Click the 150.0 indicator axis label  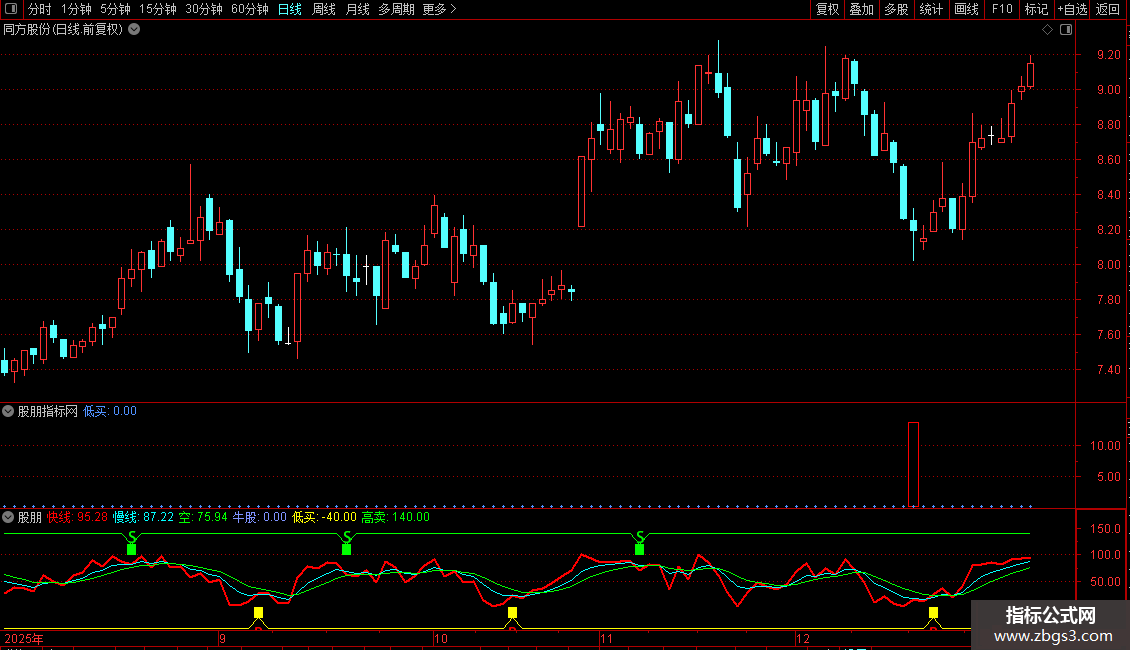tap(1105, 529)
